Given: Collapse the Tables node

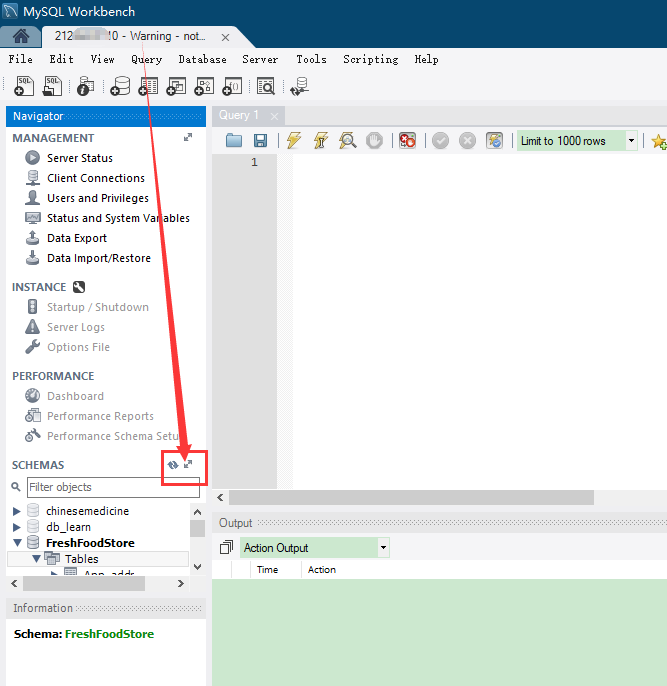Looking at the screenshot, I should pos(37,559).
